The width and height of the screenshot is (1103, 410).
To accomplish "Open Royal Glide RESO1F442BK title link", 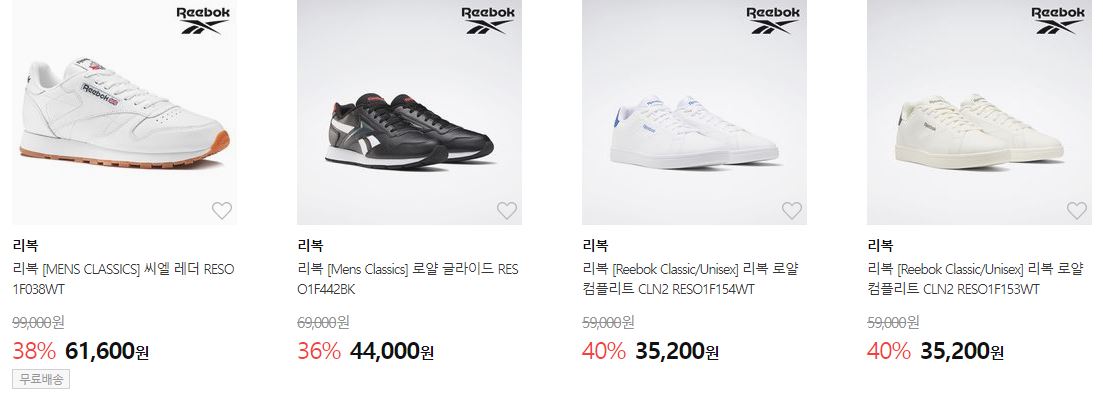I will (x=408, y=279).
